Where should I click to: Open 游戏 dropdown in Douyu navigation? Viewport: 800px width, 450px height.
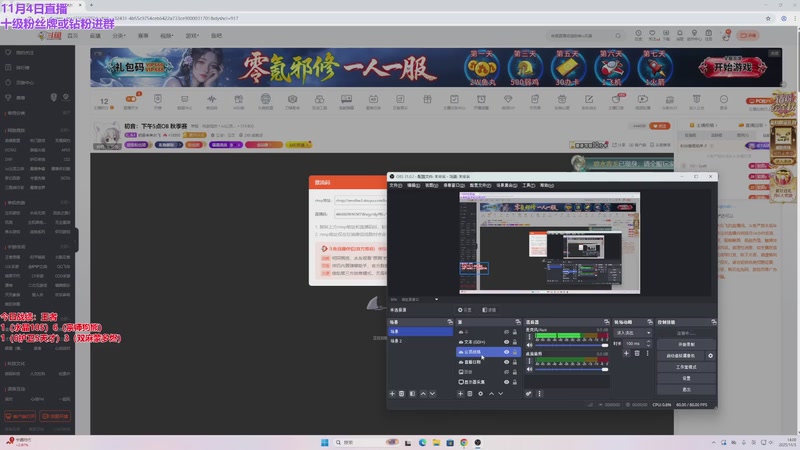point(192,36)
